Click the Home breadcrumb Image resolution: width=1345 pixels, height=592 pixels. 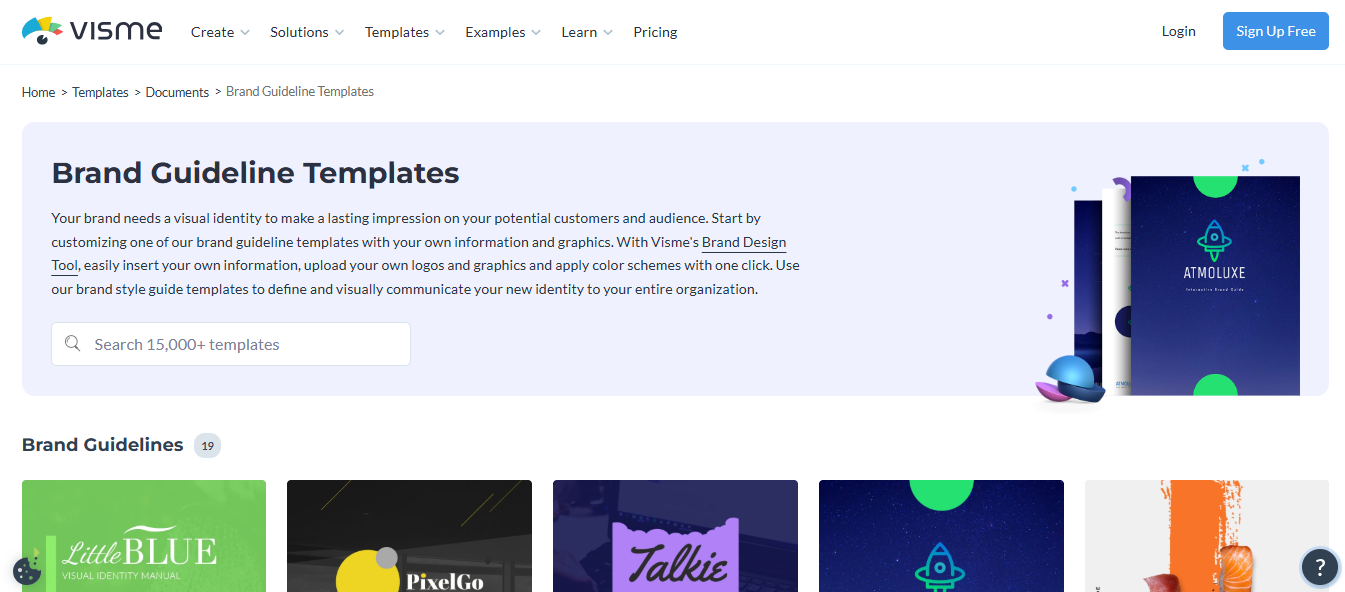click(x=38, y=91)
